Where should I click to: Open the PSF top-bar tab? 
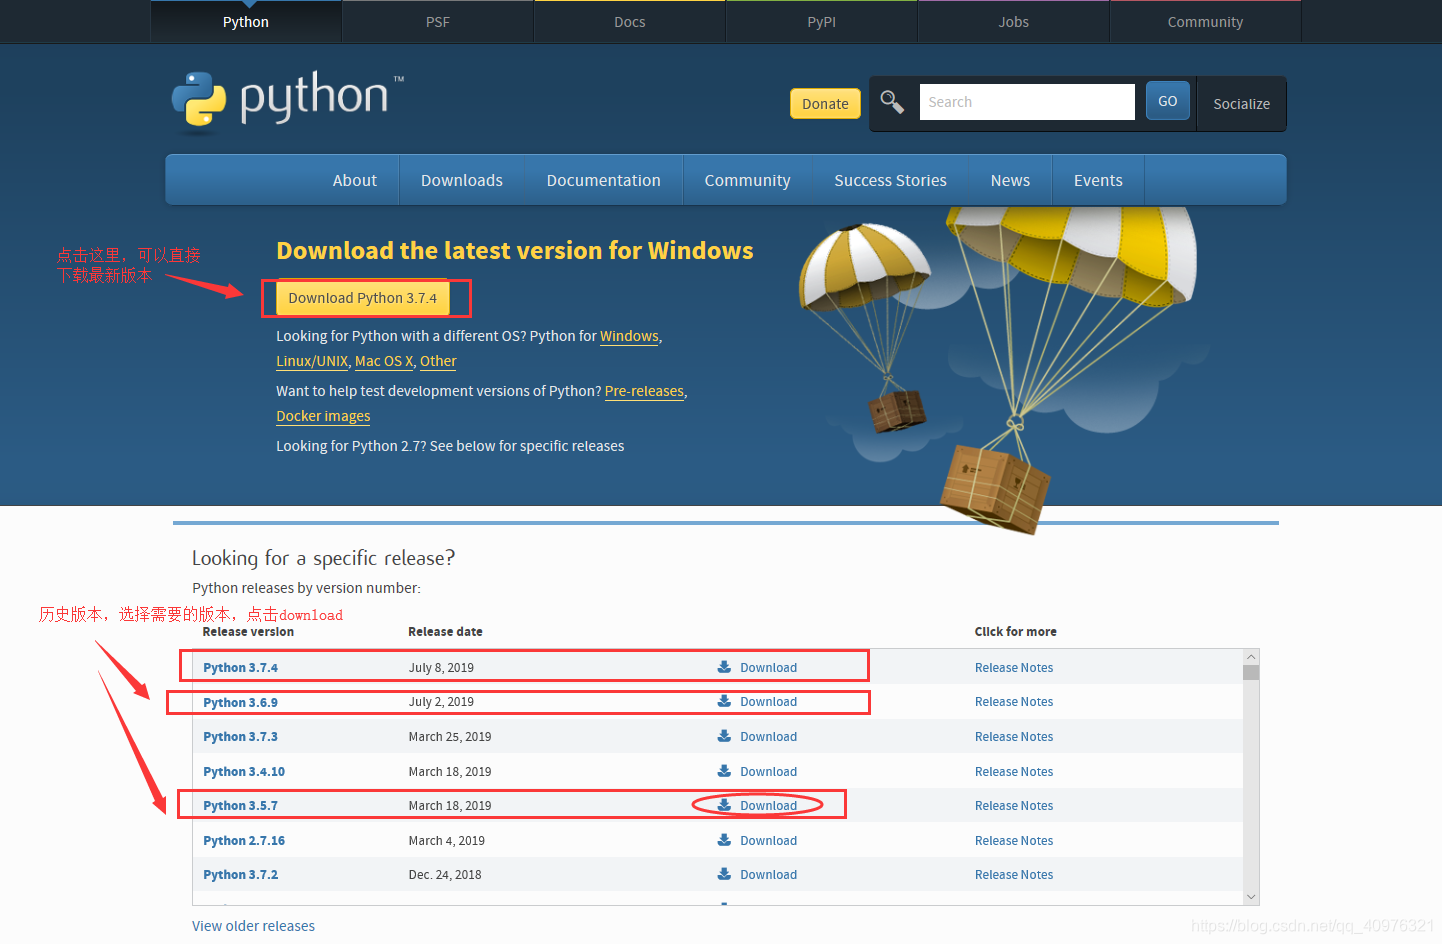[438, 22]
